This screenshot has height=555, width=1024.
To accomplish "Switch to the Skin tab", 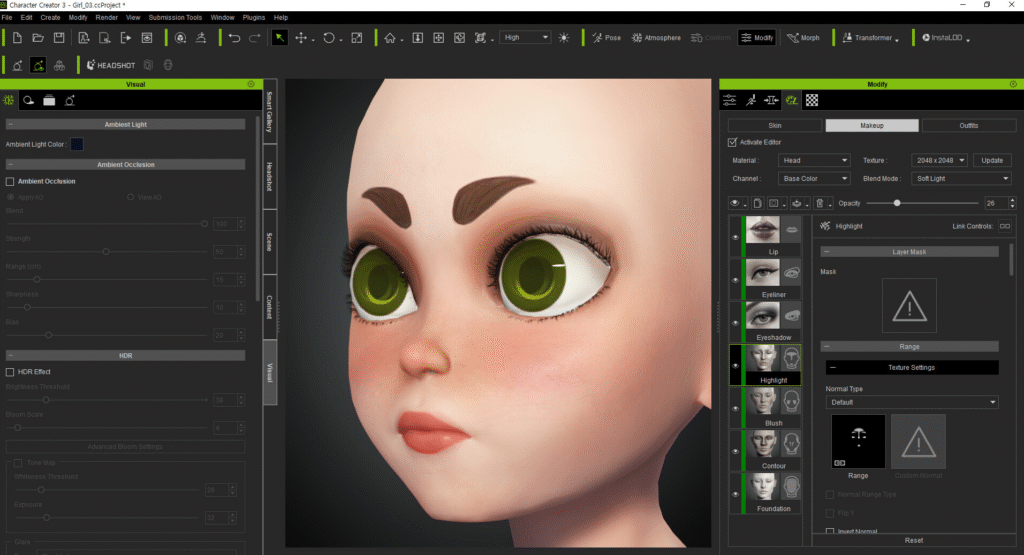I will pos(774,126).
